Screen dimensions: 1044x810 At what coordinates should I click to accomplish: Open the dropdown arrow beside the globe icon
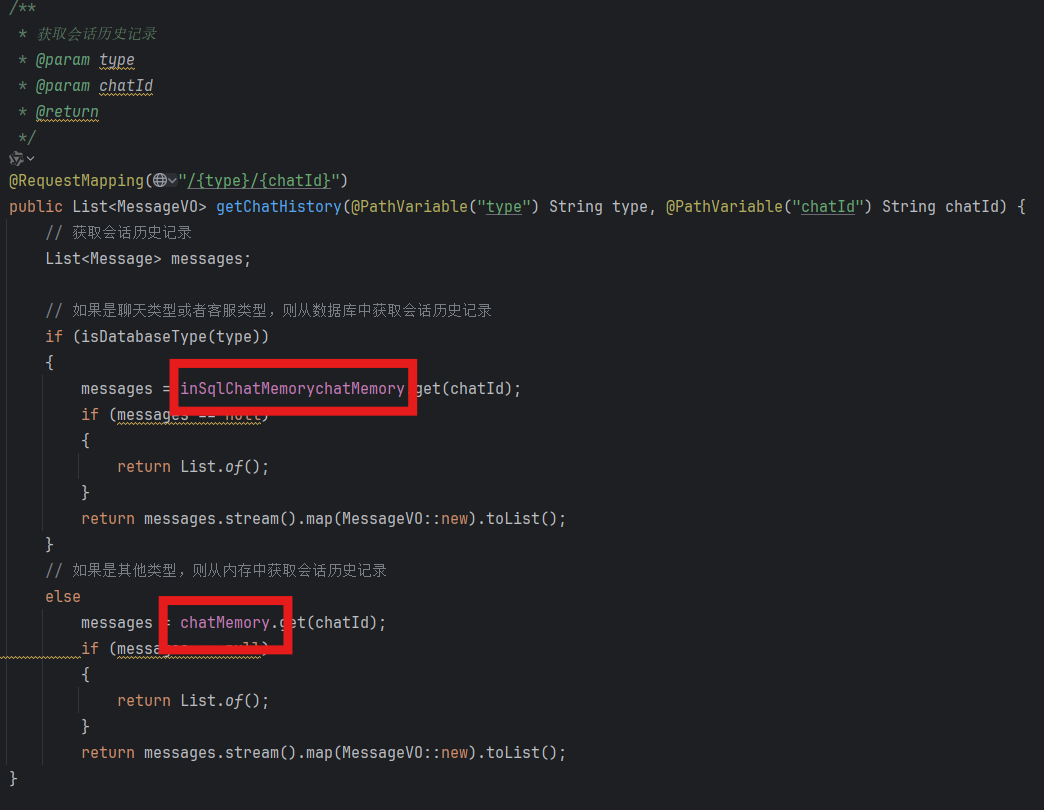(173, 180)
